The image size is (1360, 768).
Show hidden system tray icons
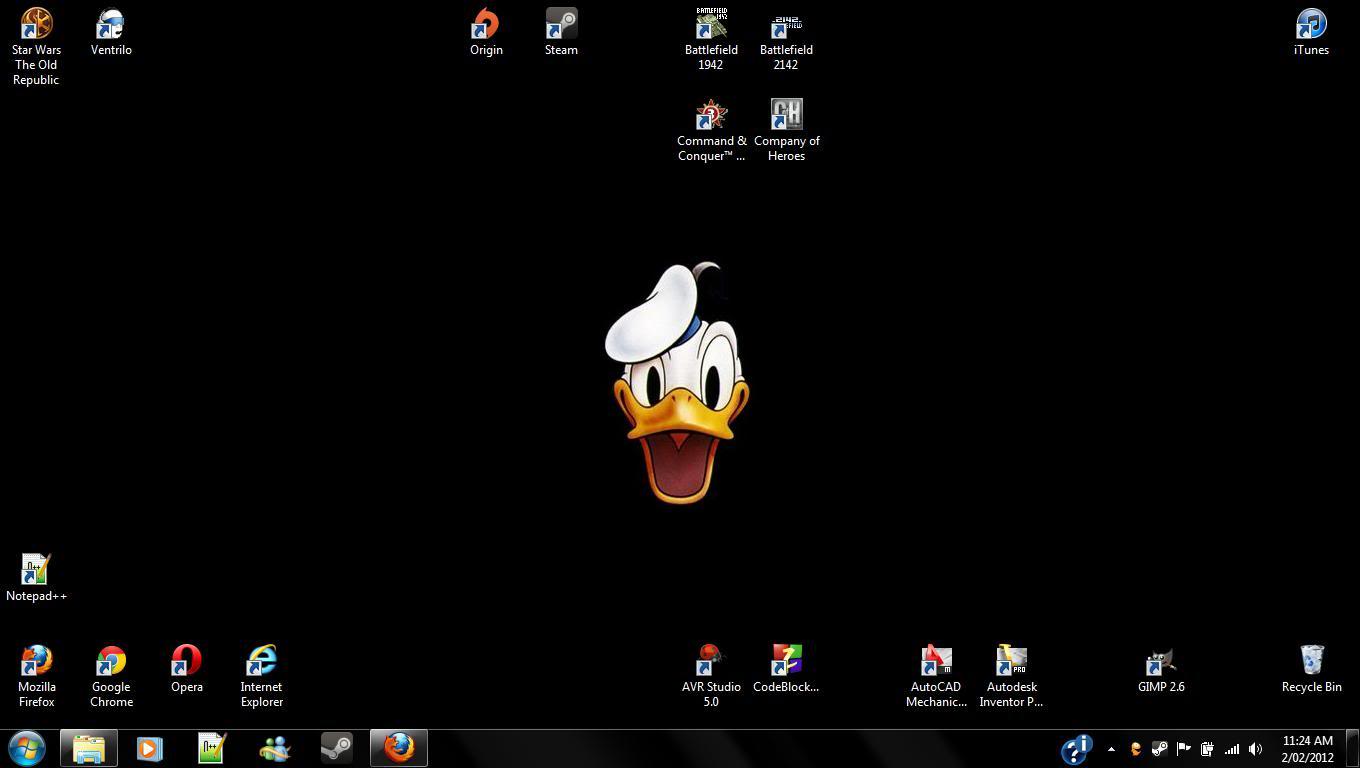[1111, 749]
